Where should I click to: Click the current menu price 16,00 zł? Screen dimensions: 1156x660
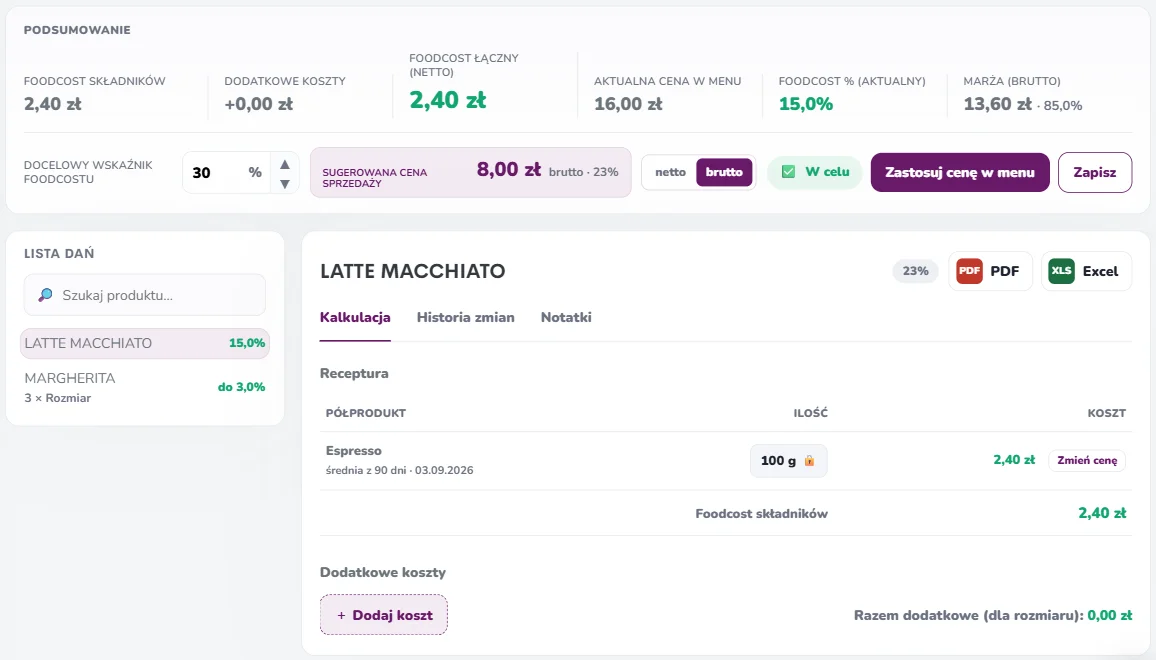coord(628,104)
